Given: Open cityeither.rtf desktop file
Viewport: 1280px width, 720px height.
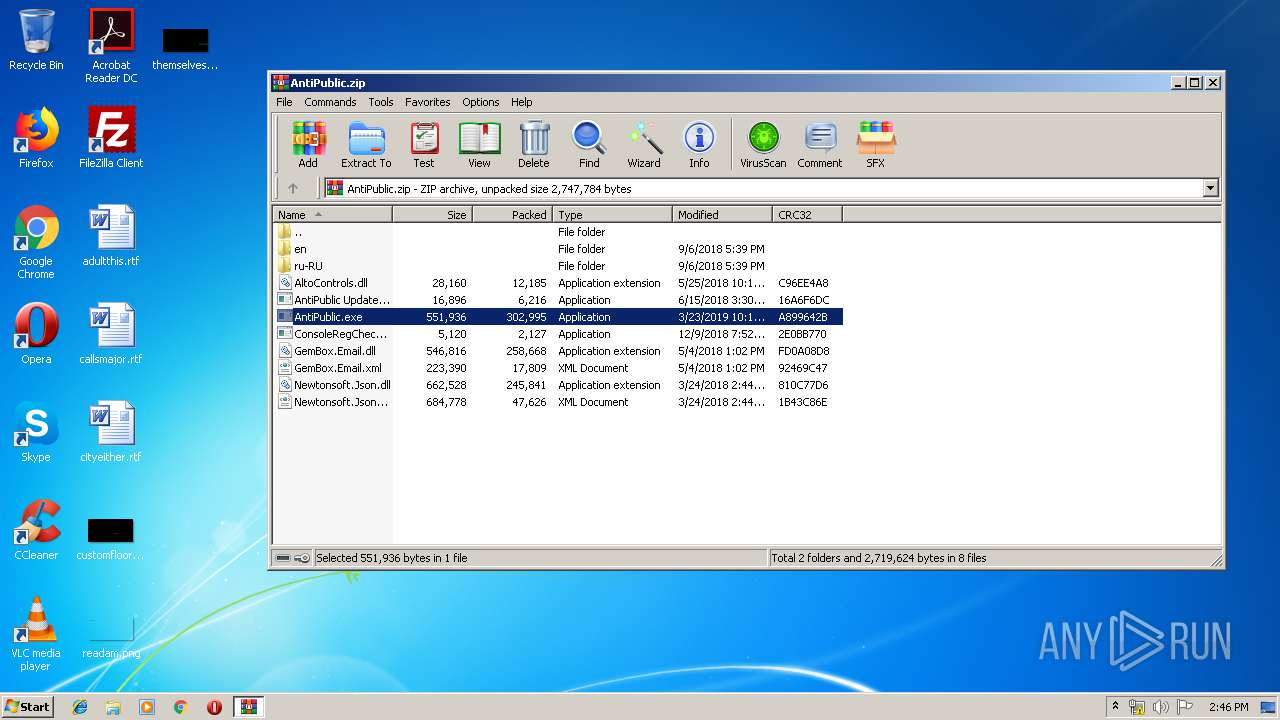Looking at the screenshot, I should click(111, 432).
